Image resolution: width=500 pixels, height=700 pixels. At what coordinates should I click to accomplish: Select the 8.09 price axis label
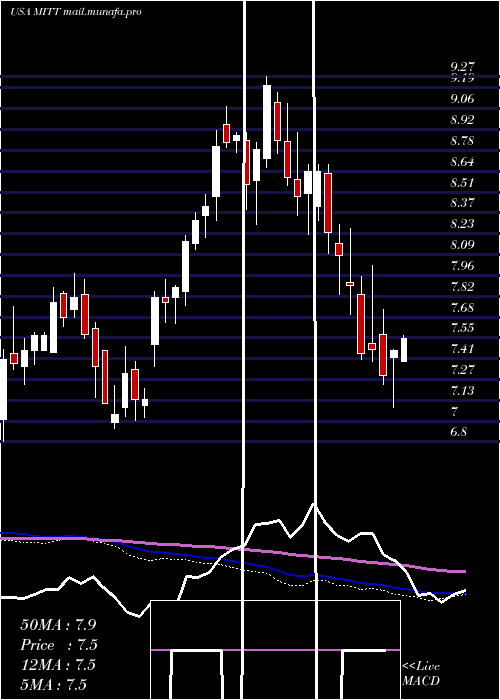463,245
